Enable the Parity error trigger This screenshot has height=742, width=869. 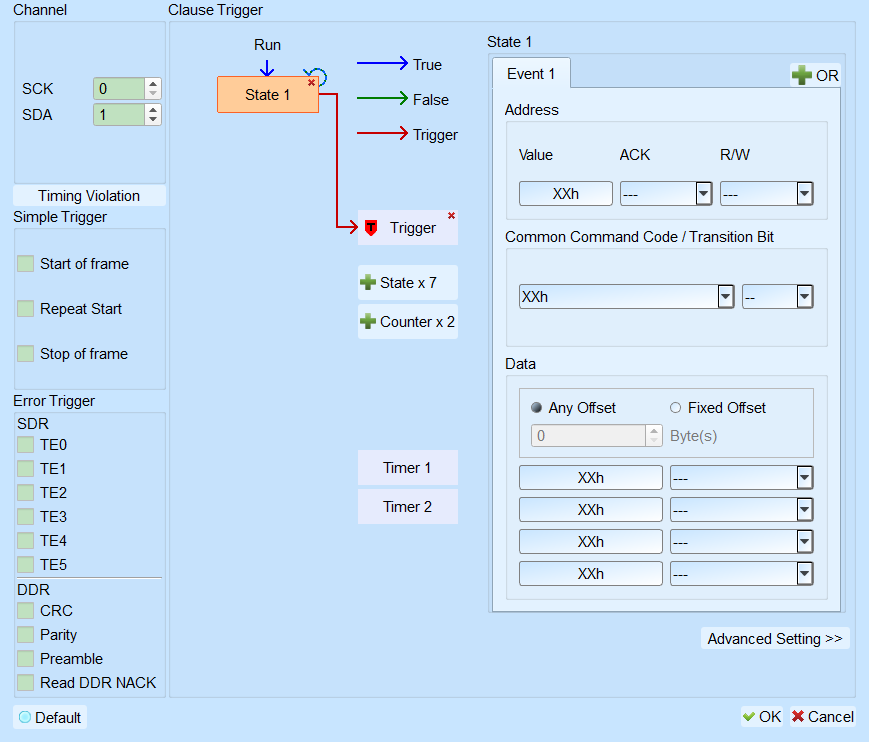pos(25,634)
